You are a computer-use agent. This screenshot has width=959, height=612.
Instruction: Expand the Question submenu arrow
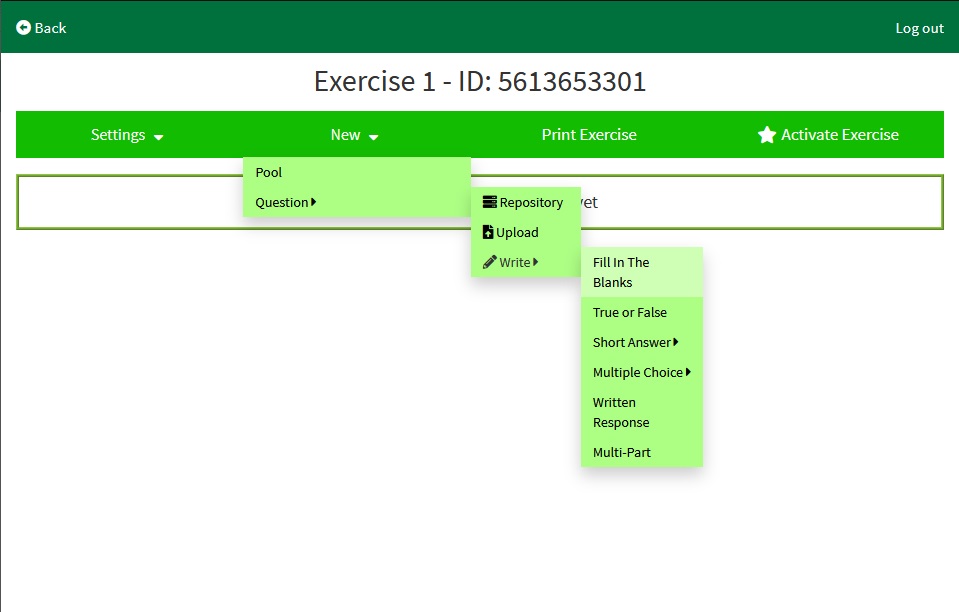tap(314, 202)
